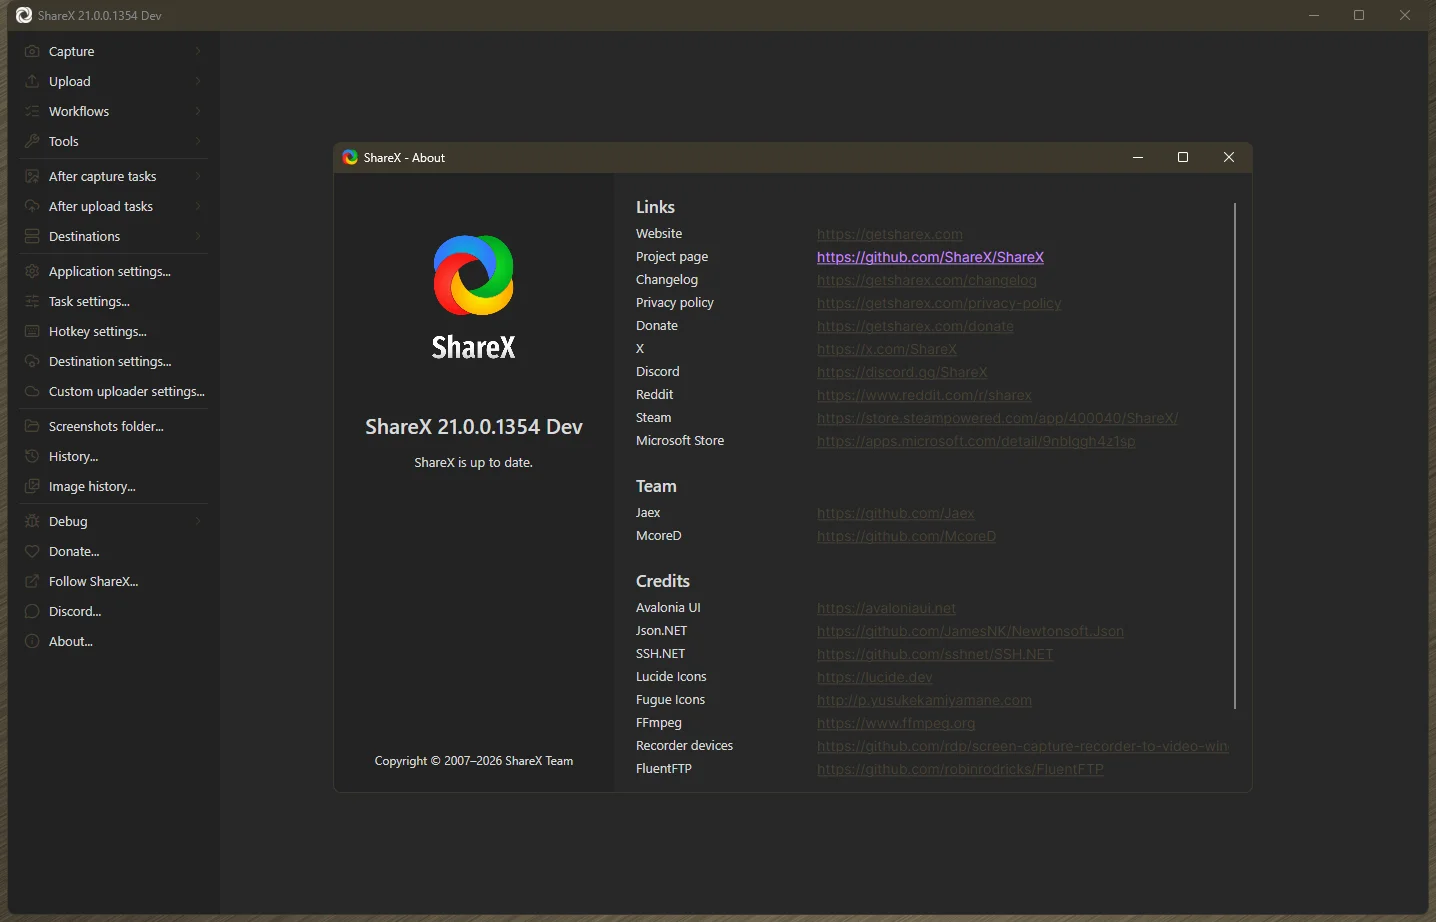
Task: Click the Capture camera icon in sidebar
Action: tap(32, 51)
